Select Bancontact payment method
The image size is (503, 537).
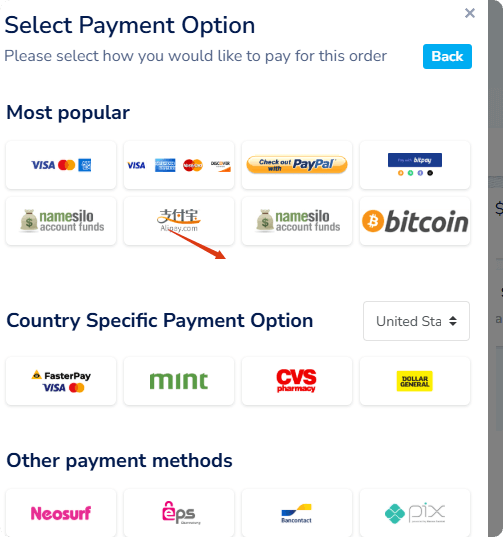[x=297, y=513]
